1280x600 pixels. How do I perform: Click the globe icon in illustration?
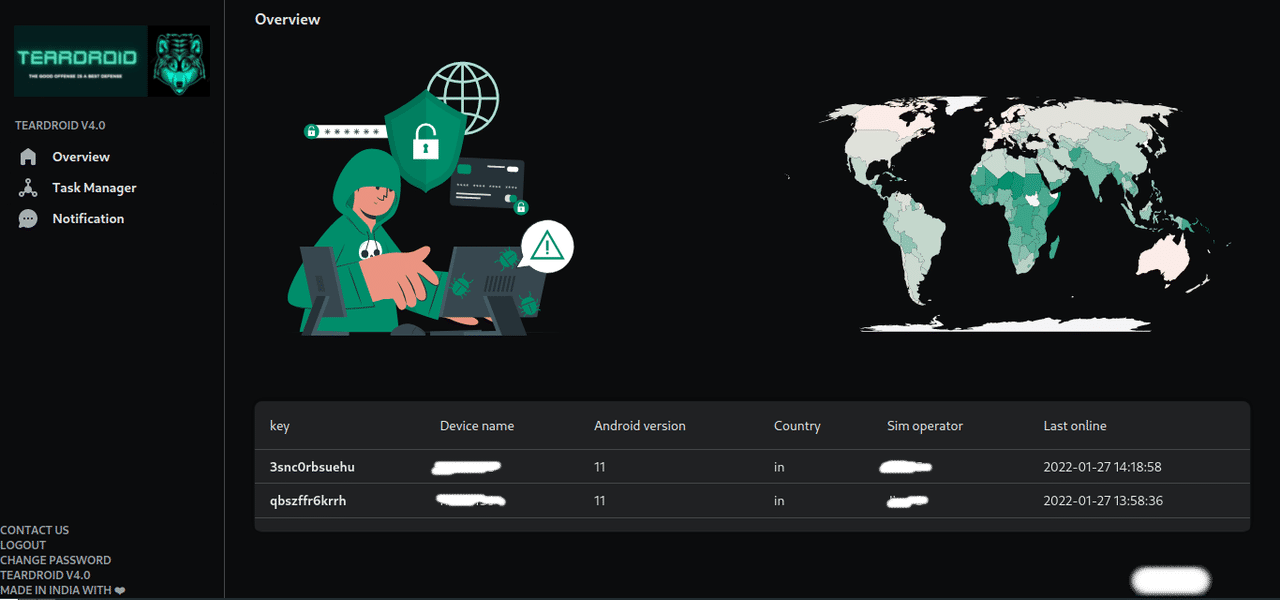(x=463, y=96)
